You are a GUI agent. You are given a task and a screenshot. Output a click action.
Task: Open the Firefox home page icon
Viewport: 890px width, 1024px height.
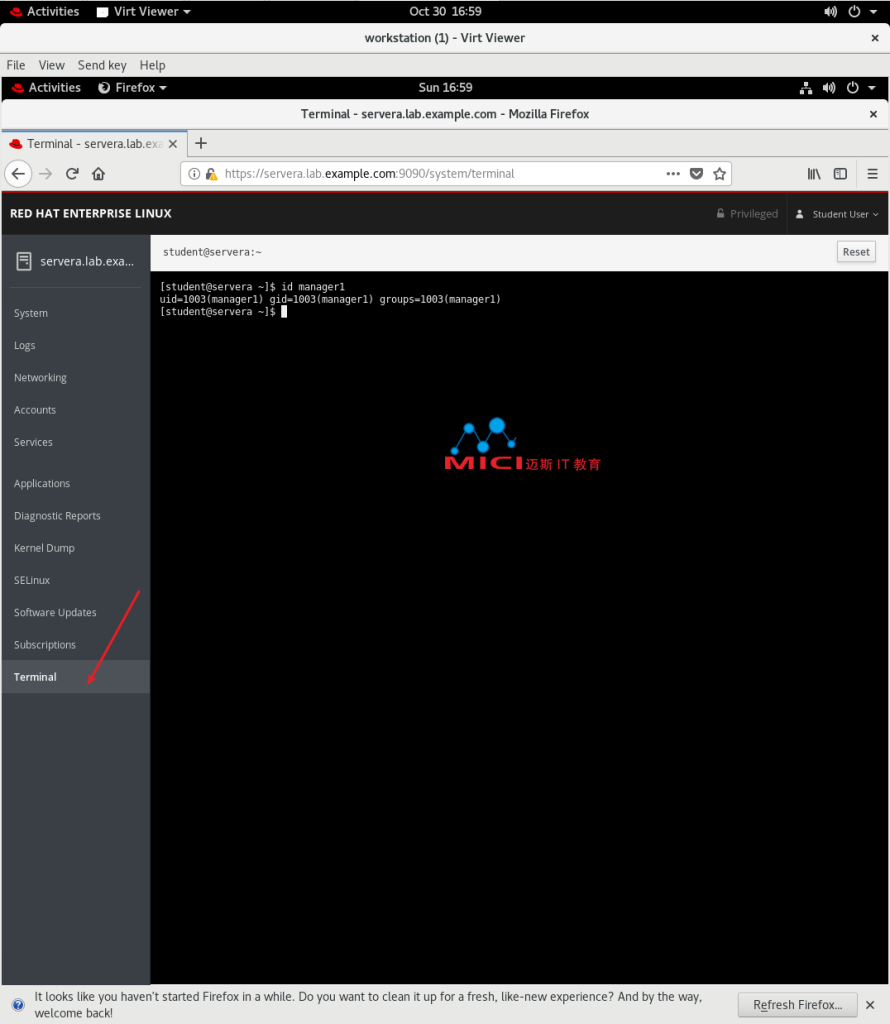click(99, 174)
